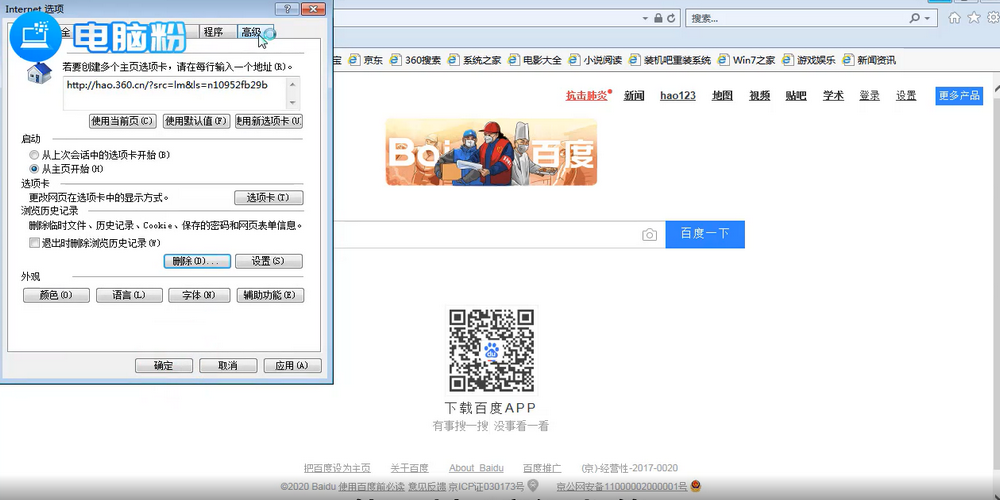Click the homepage URL text box
This screenshot has height=500, width=1000.
[175, 93]
